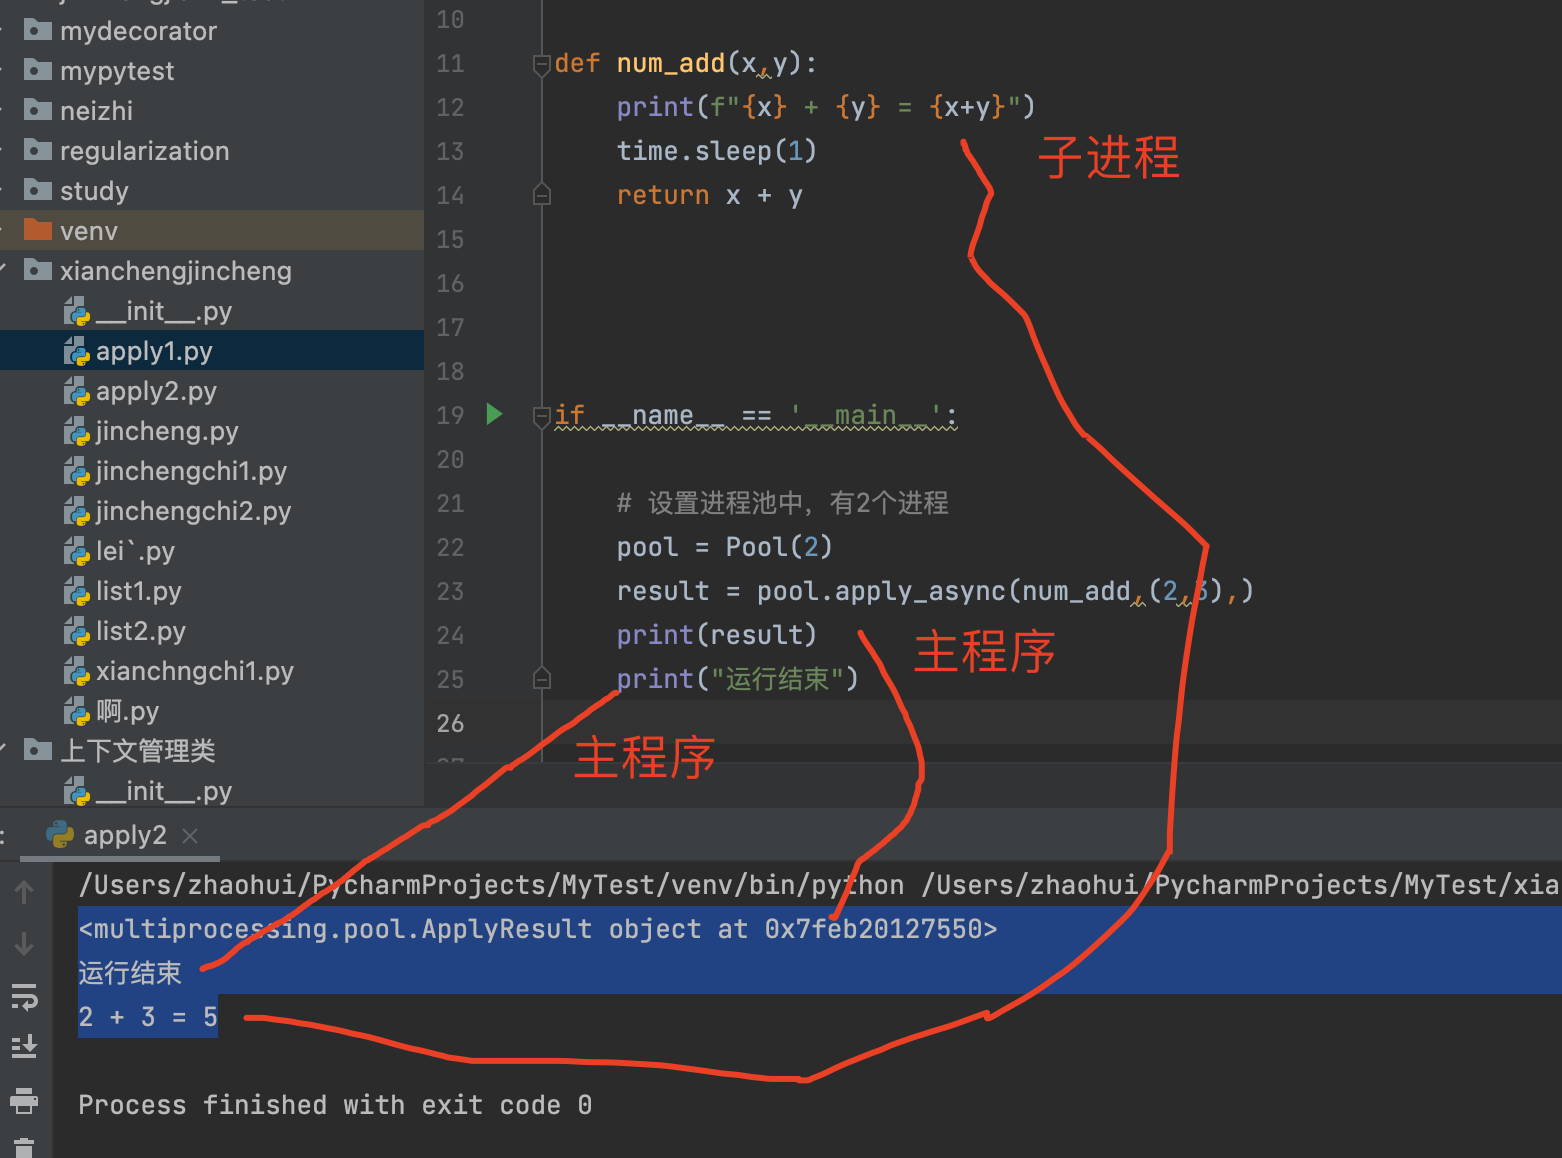The width and height of the screenshot is (1562, 1158).
Task: Open apply2.py in project tree
Action: [x=156, y=391]
